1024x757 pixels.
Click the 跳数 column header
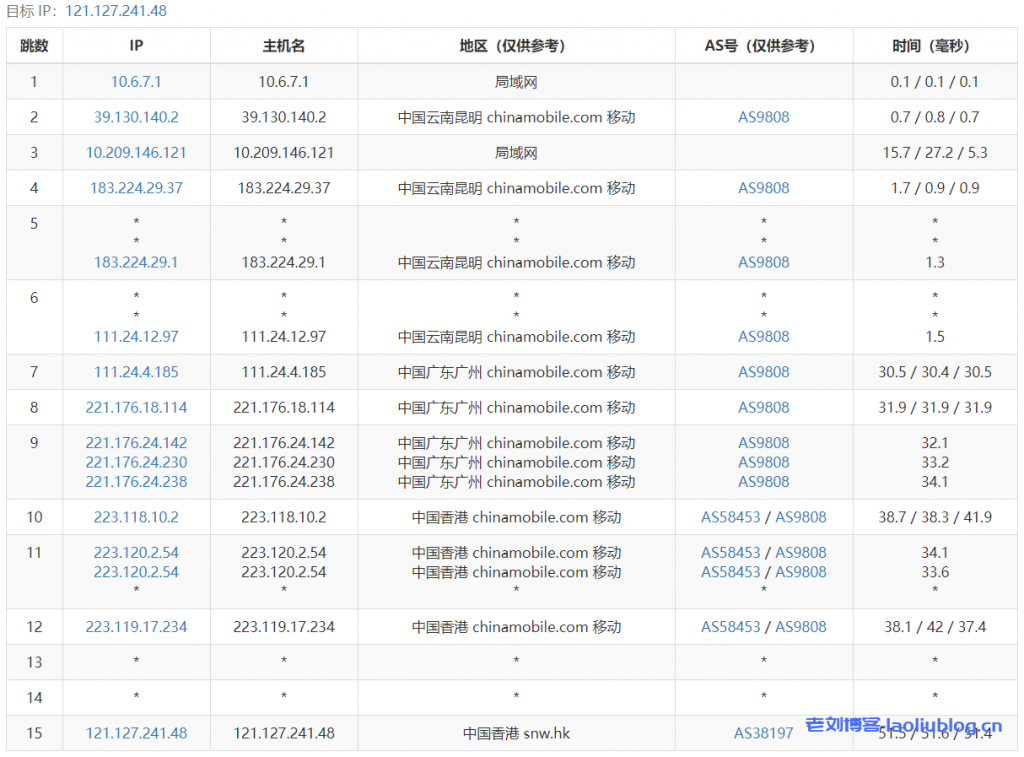(34, 46)
